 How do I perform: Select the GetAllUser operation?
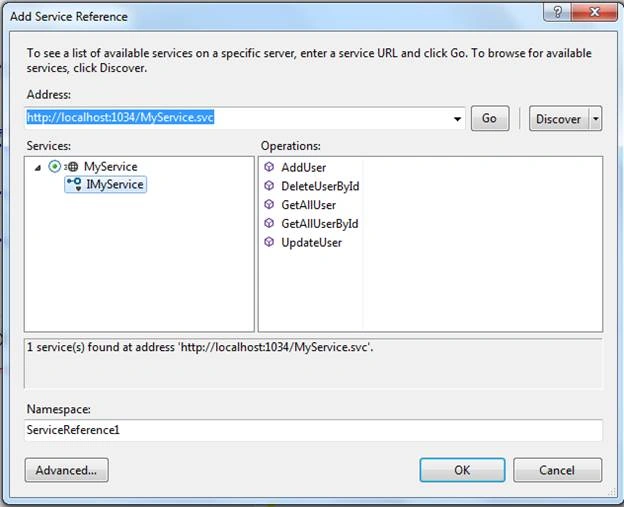click(308, 205)
